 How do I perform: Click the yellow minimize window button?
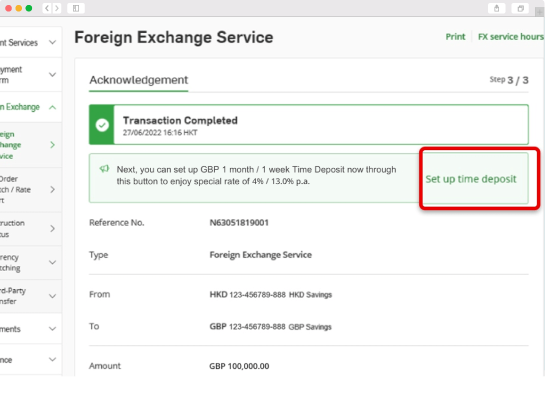coord(19,8)
